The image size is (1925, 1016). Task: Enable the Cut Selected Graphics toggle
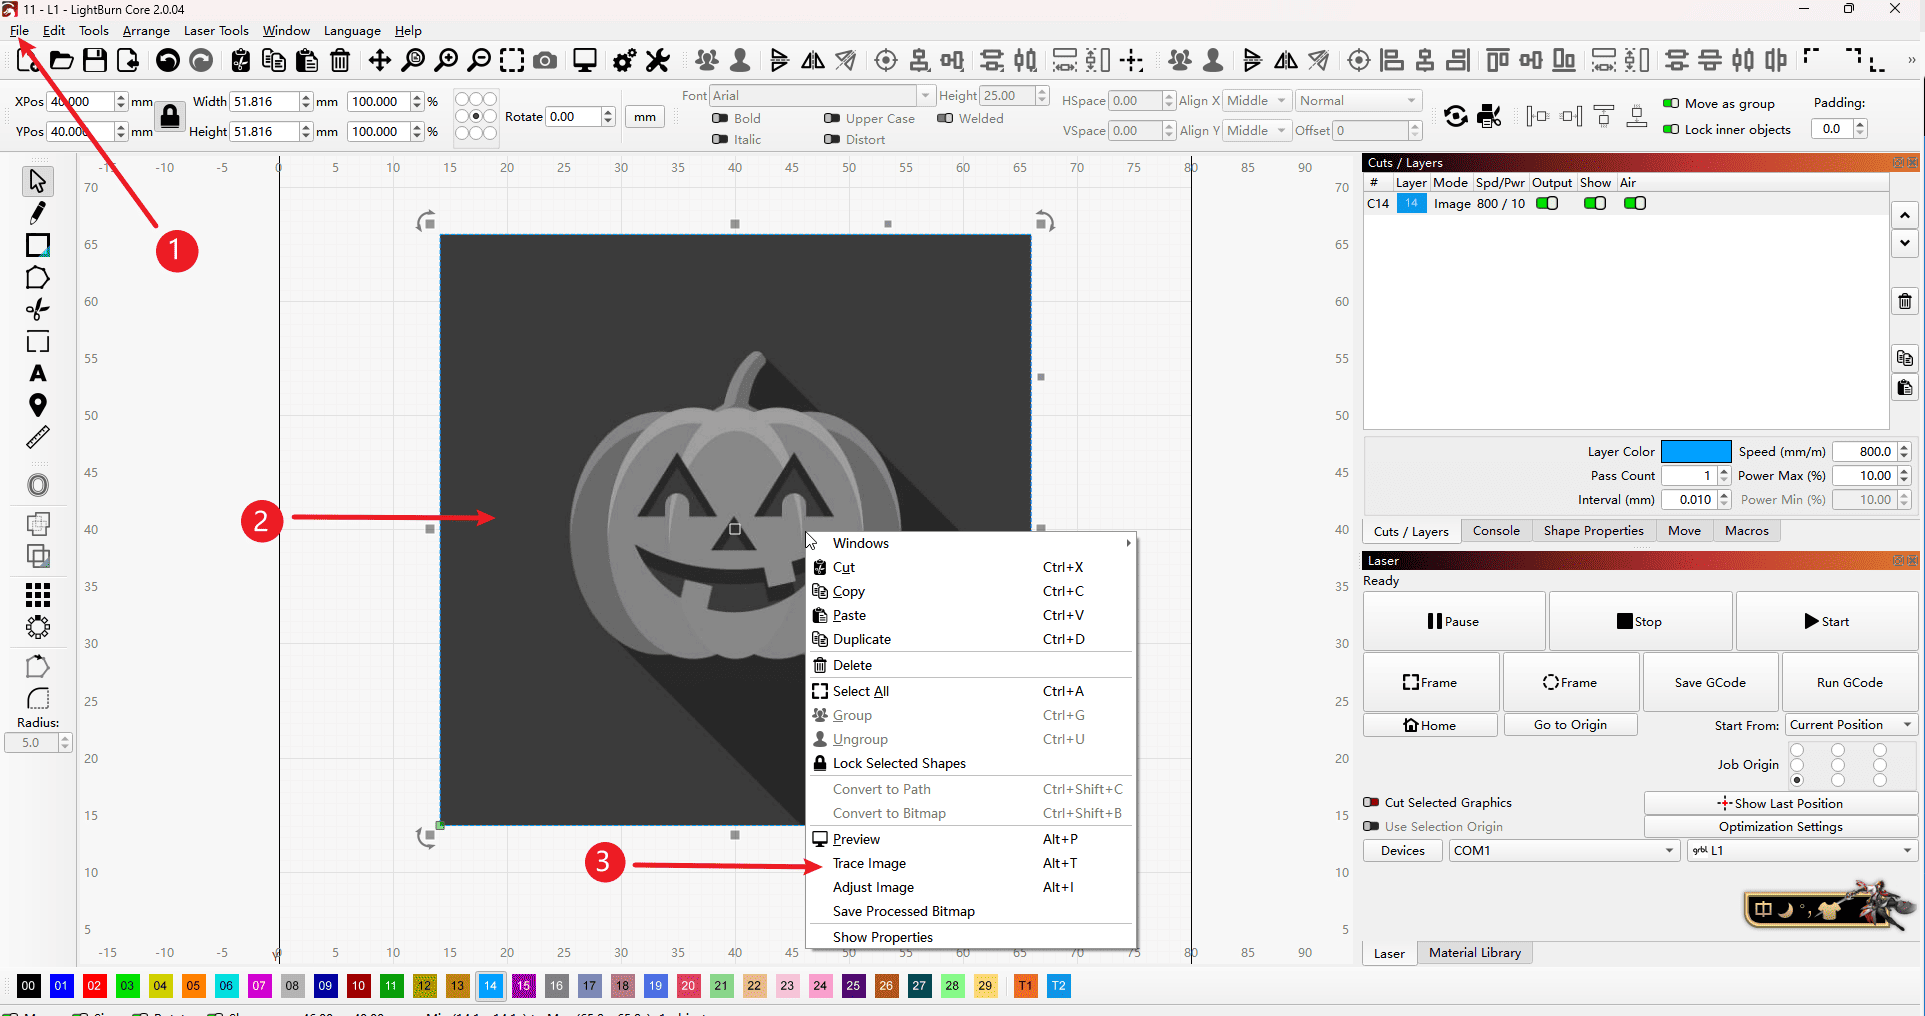1371,803
